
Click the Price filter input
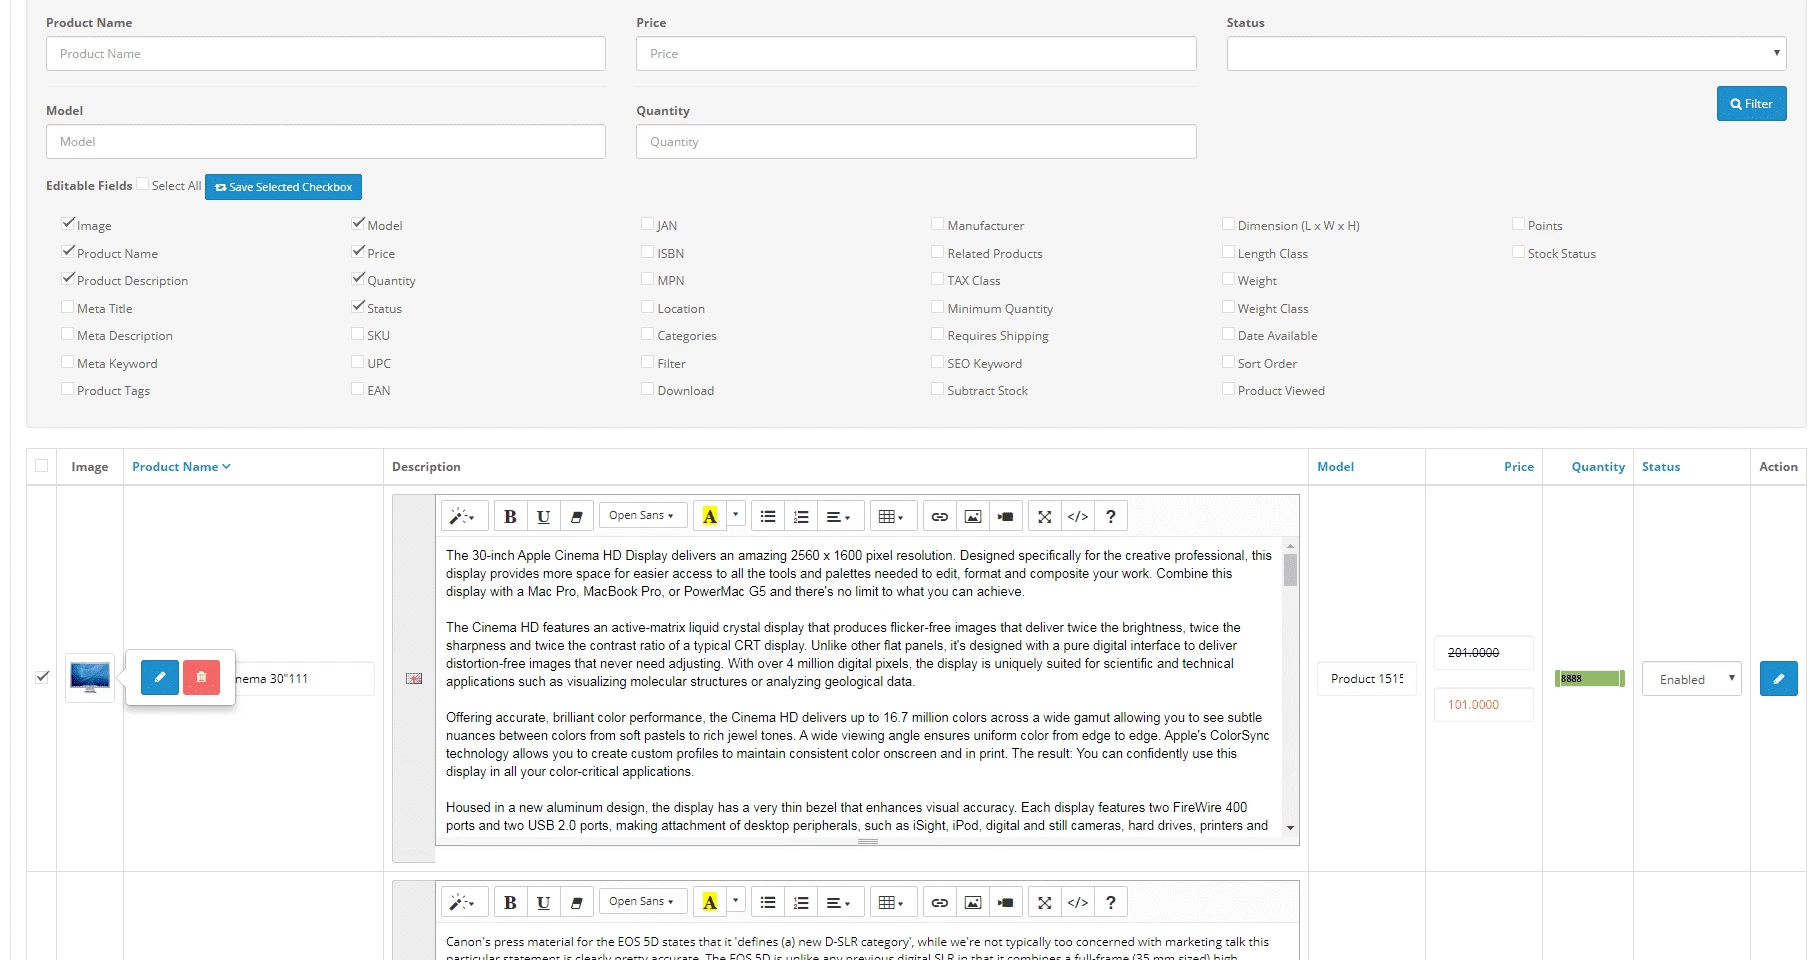tap(916, 53)
